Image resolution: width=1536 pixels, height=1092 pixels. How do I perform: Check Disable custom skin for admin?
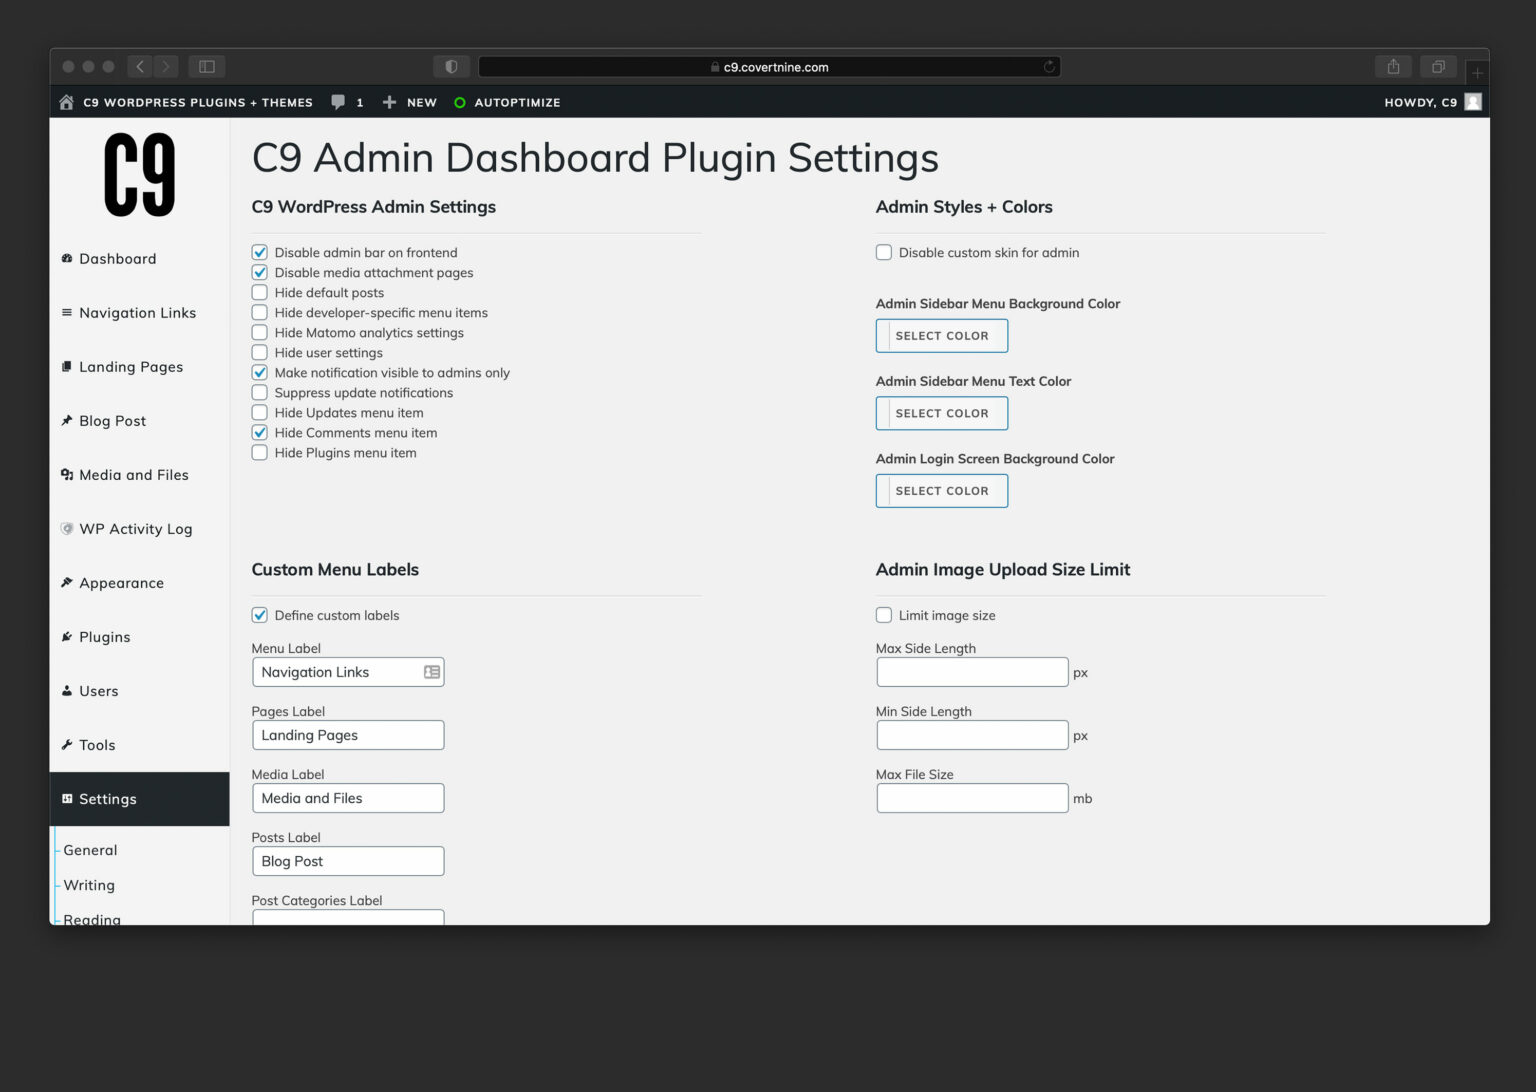tap(883, 252)
